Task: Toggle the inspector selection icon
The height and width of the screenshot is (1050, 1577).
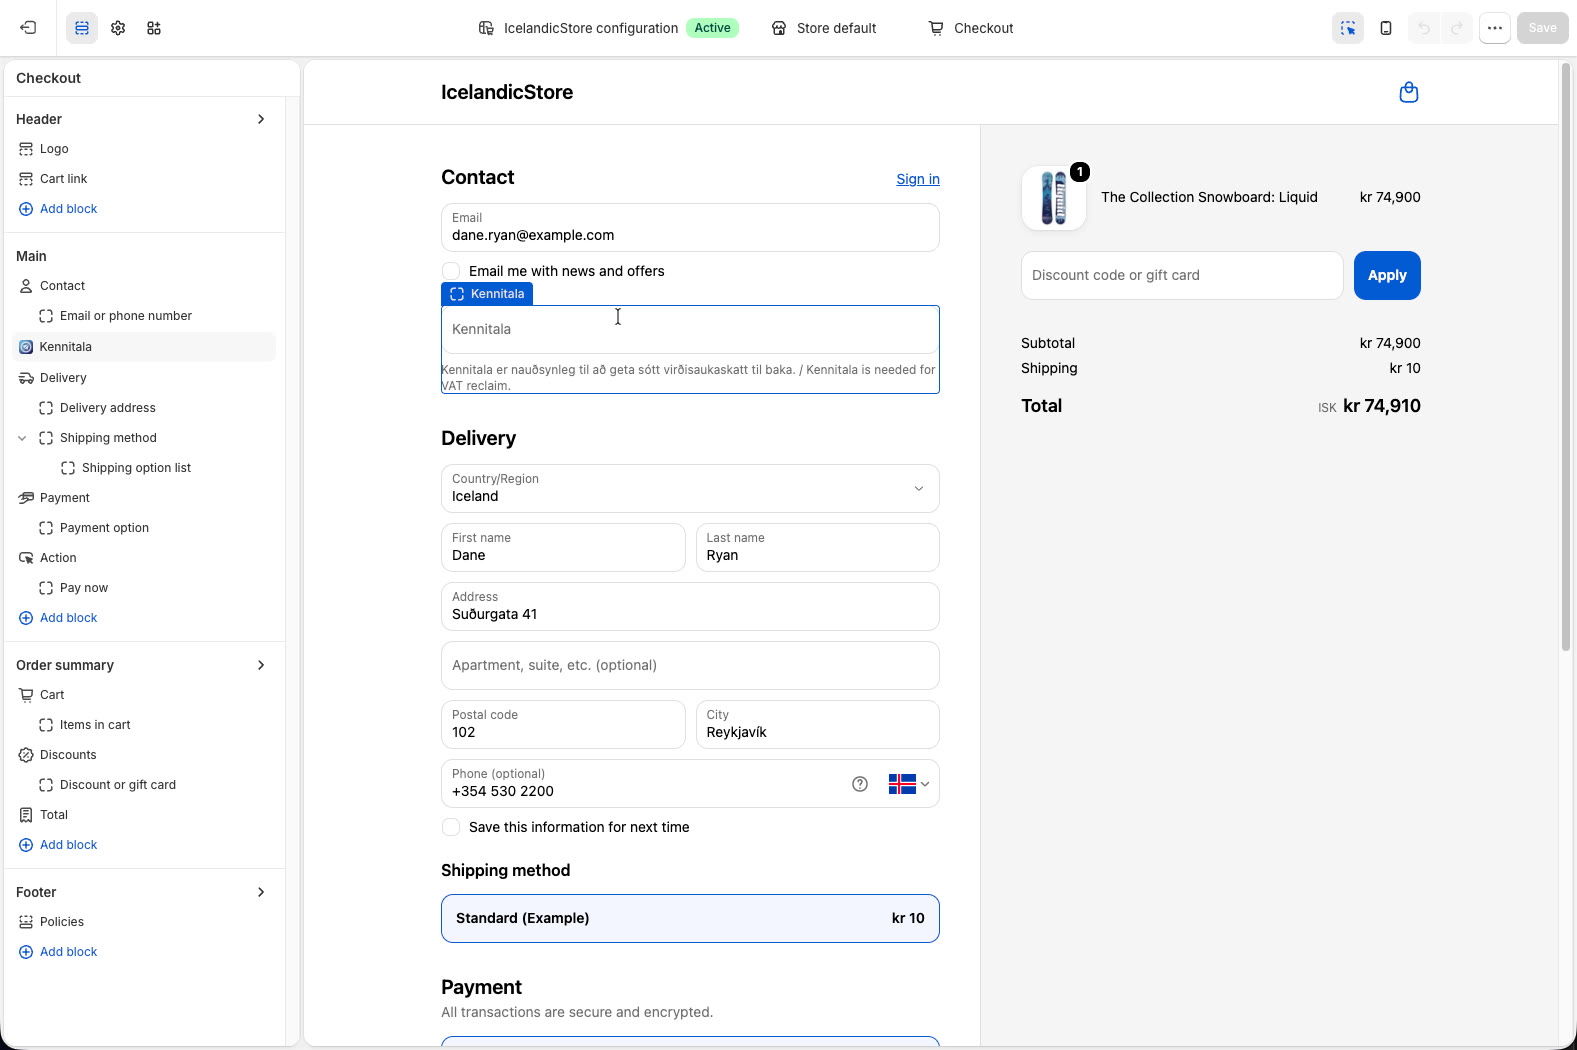Action: 1348,28
